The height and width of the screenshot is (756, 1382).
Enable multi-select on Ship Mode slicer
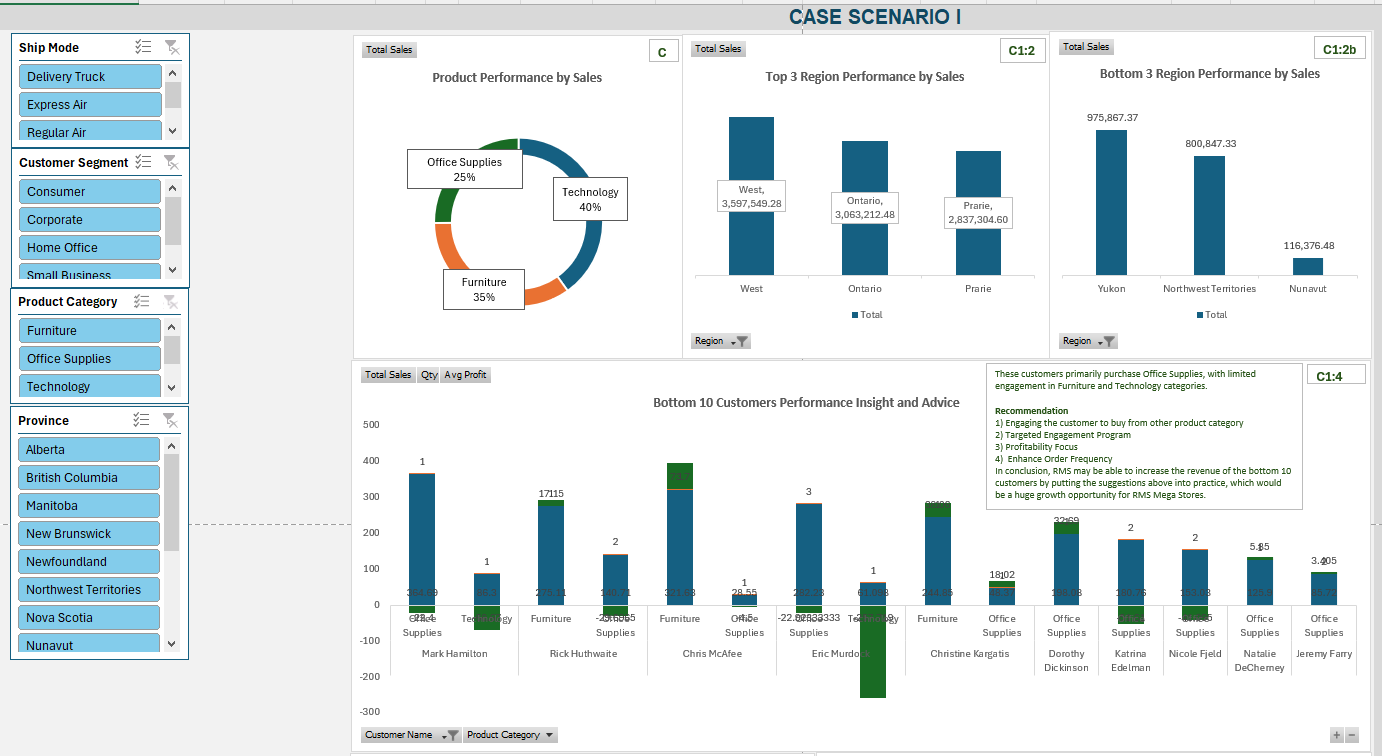click(x=143, y=47)
